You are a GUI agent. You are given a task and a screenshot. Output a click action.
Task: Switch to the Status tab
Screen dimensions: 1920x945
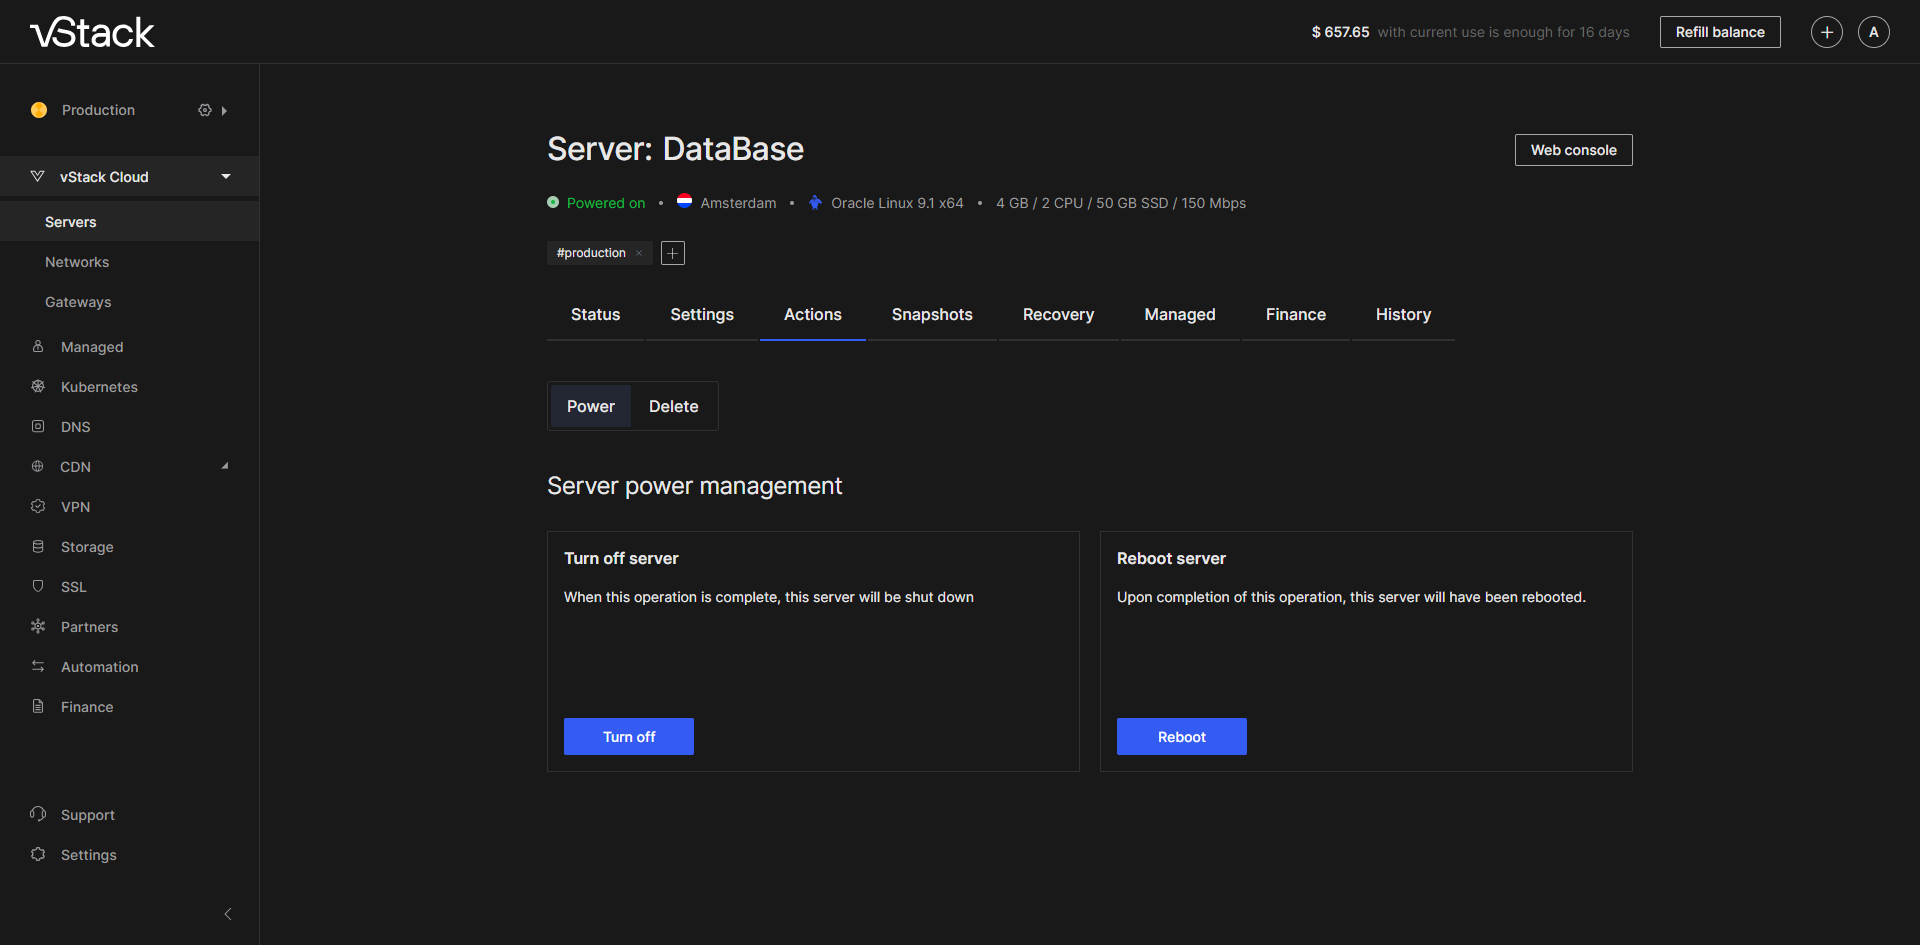coord(595,315)
